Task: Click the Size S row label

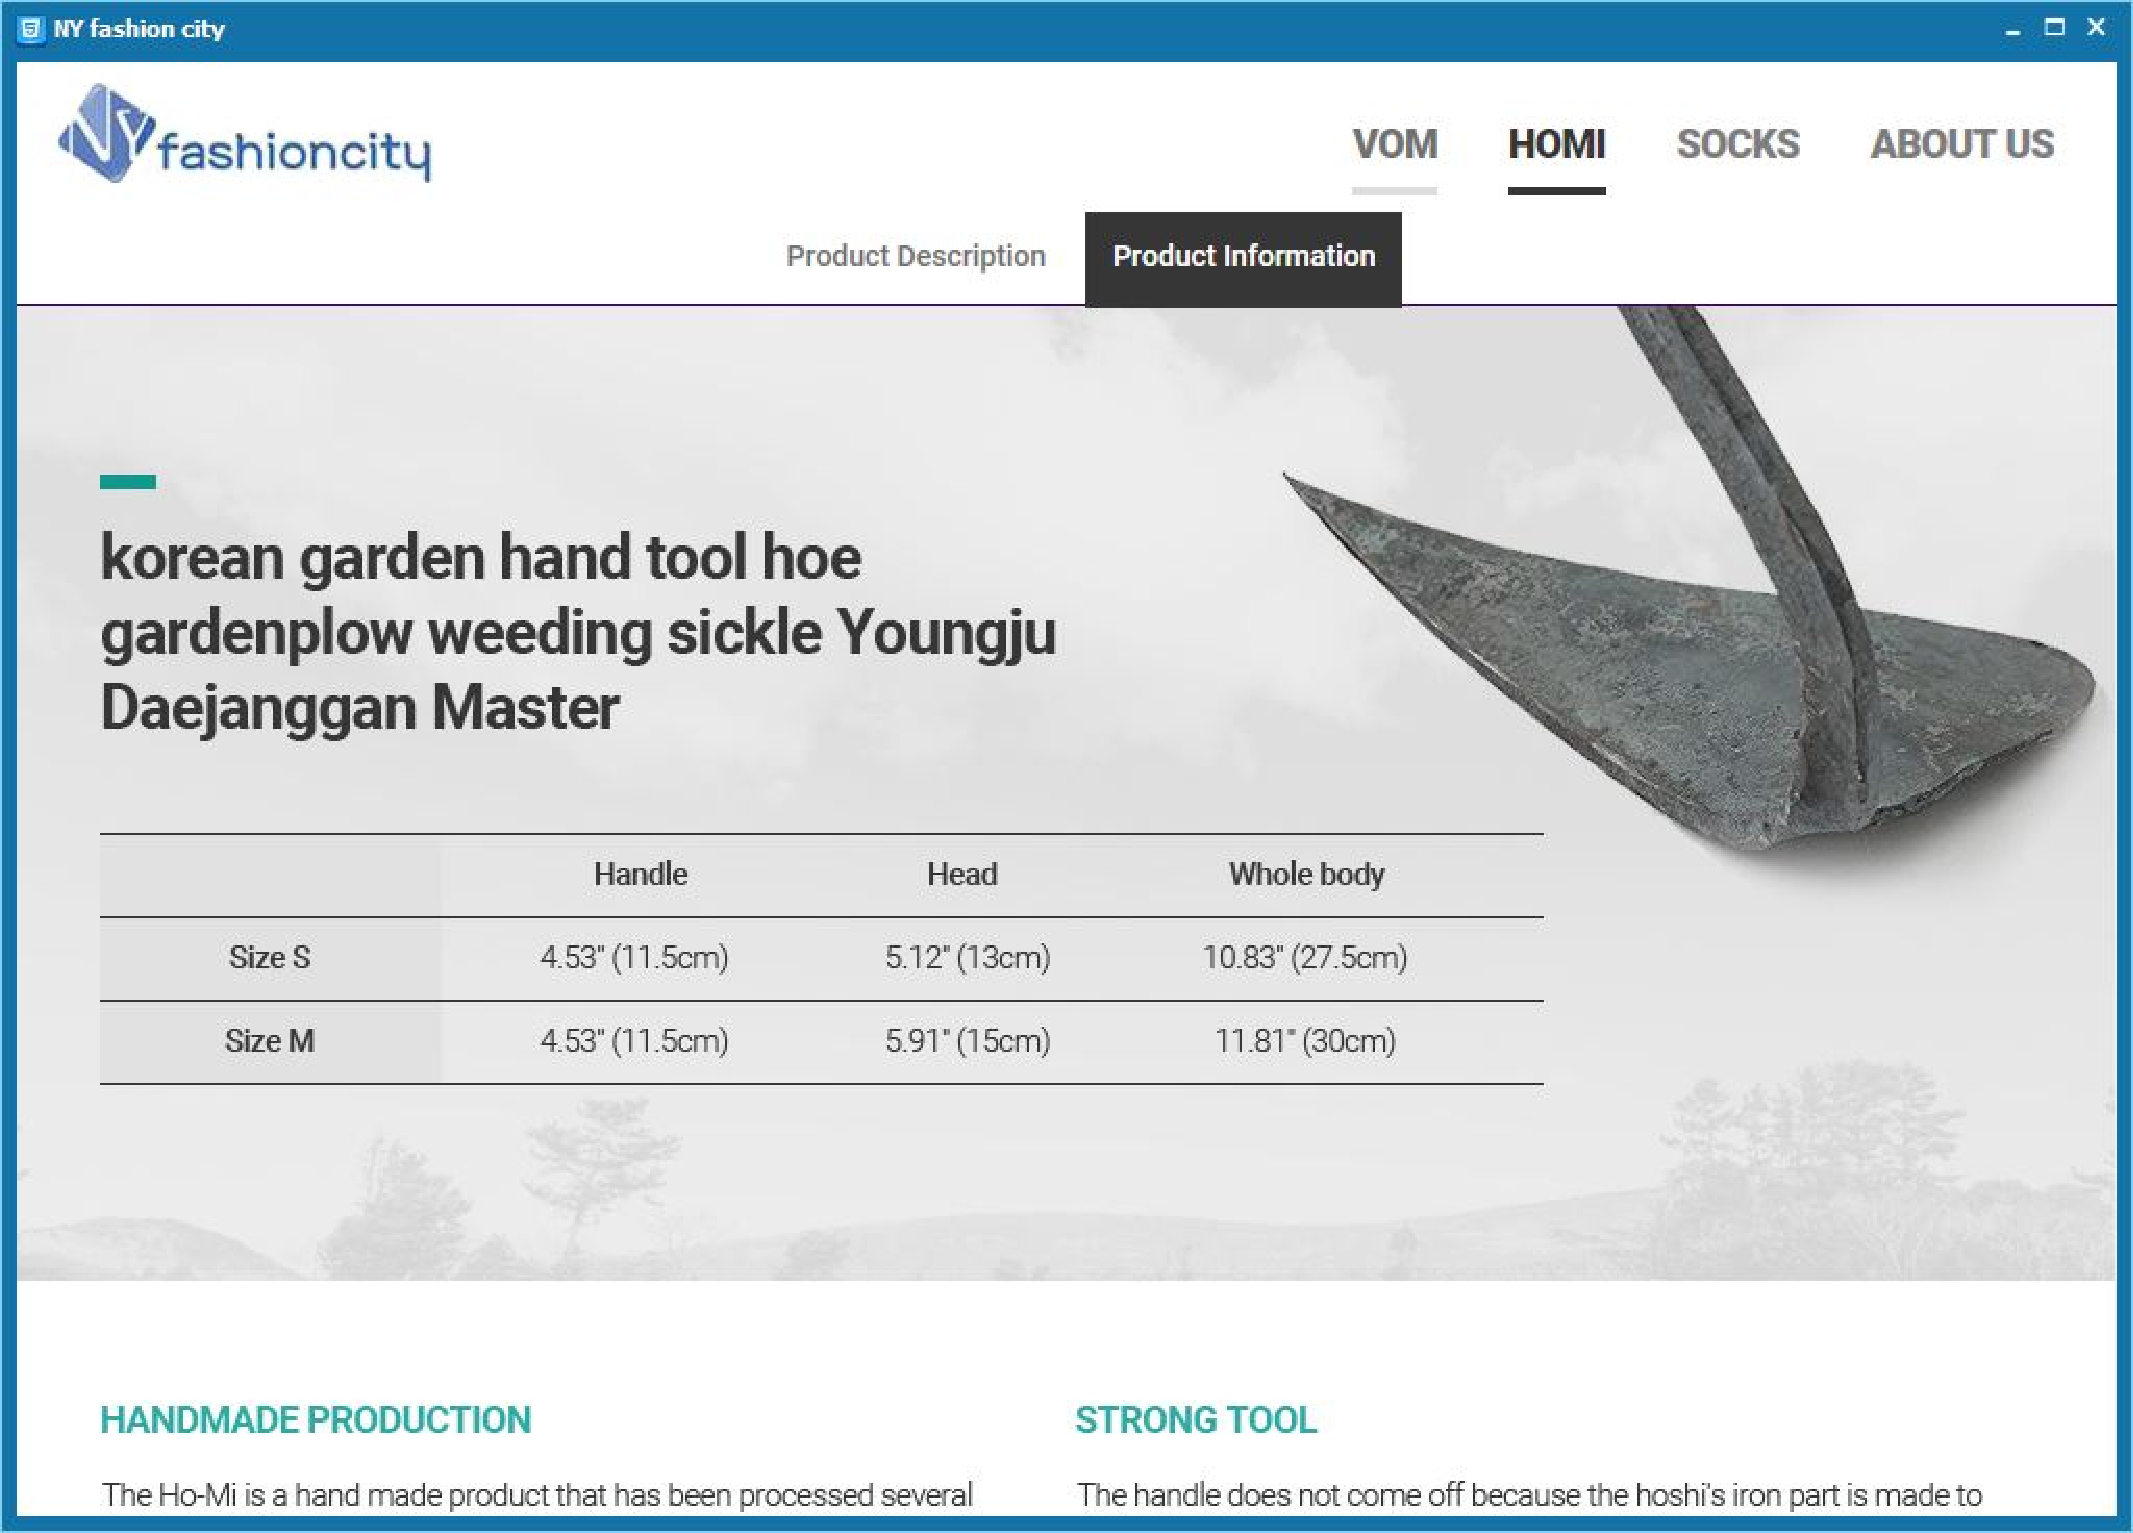Action: [x=269, y=957]
